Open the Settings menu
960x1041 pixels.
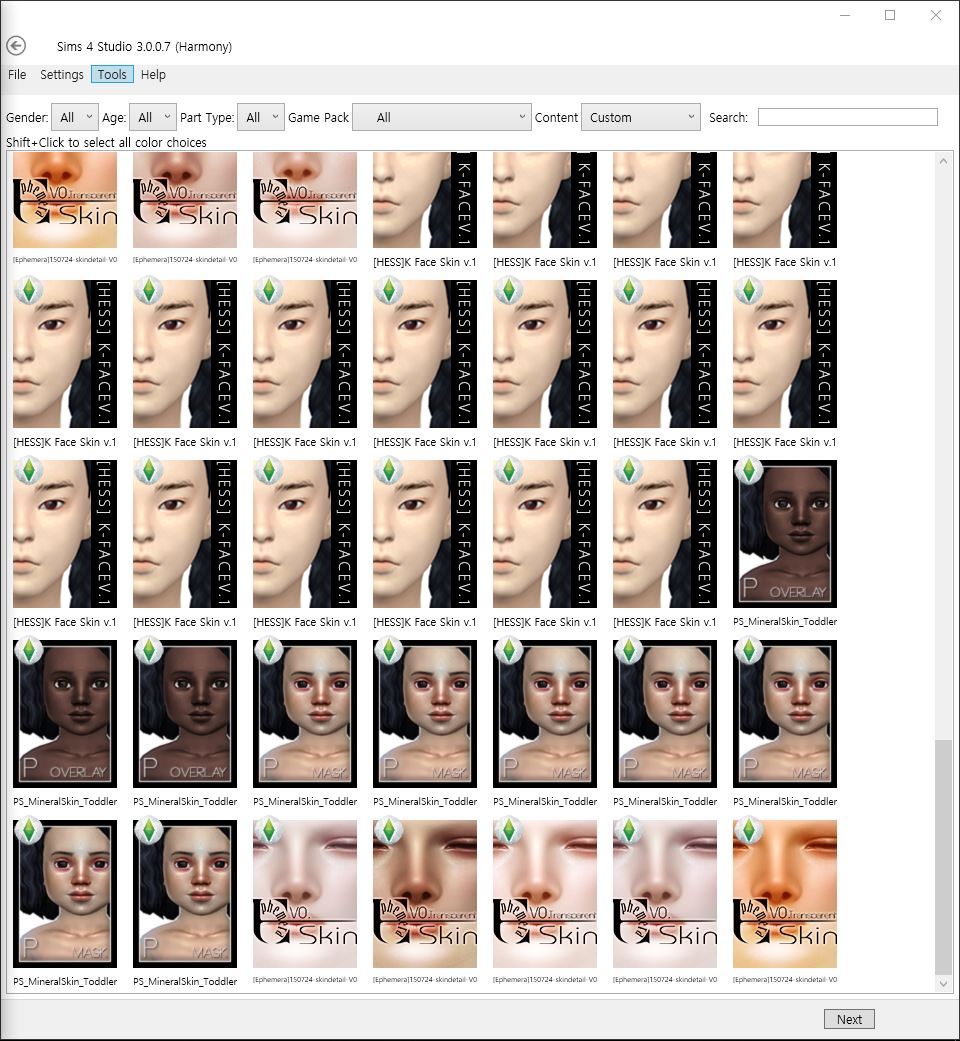click(x=62, y=75)
